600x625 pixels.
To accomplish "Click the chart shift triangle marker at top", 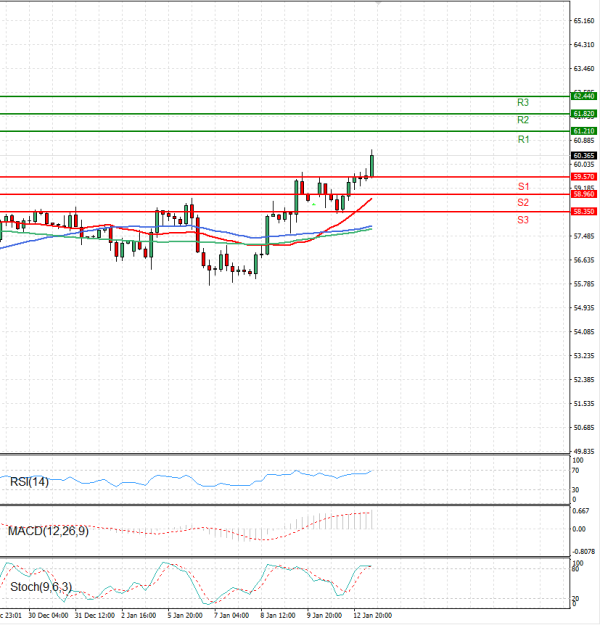I will pyautogui.click(x=378, y=4).
